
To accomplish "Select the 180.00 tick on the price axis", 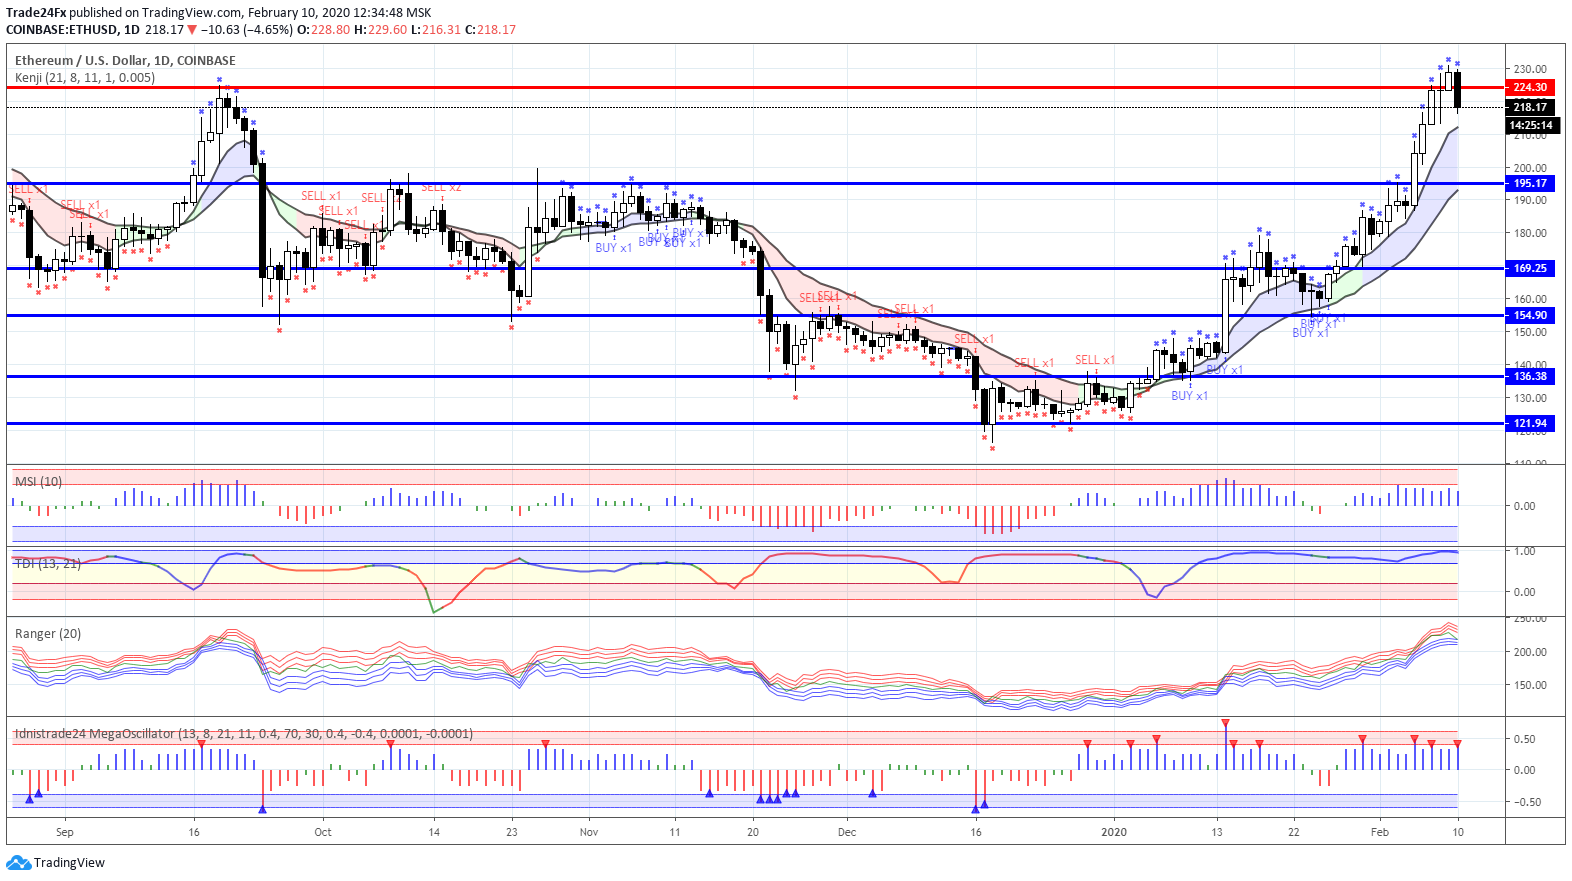I will [x=1530, y=233].
